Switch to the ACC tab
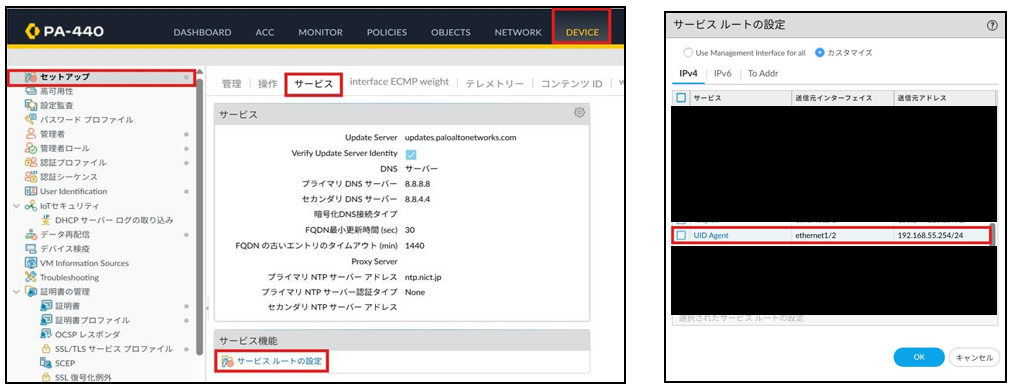Image resolution: width=1015 pixels, height=385 pixels. pyautogui.click(x=265, y=32)
